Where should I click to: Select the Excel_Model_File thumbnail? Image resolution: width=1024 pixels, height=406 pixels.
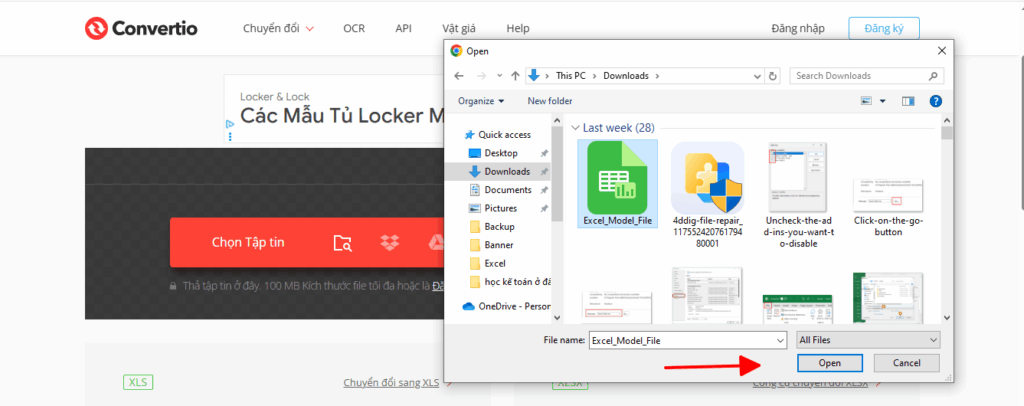point(618,183)
